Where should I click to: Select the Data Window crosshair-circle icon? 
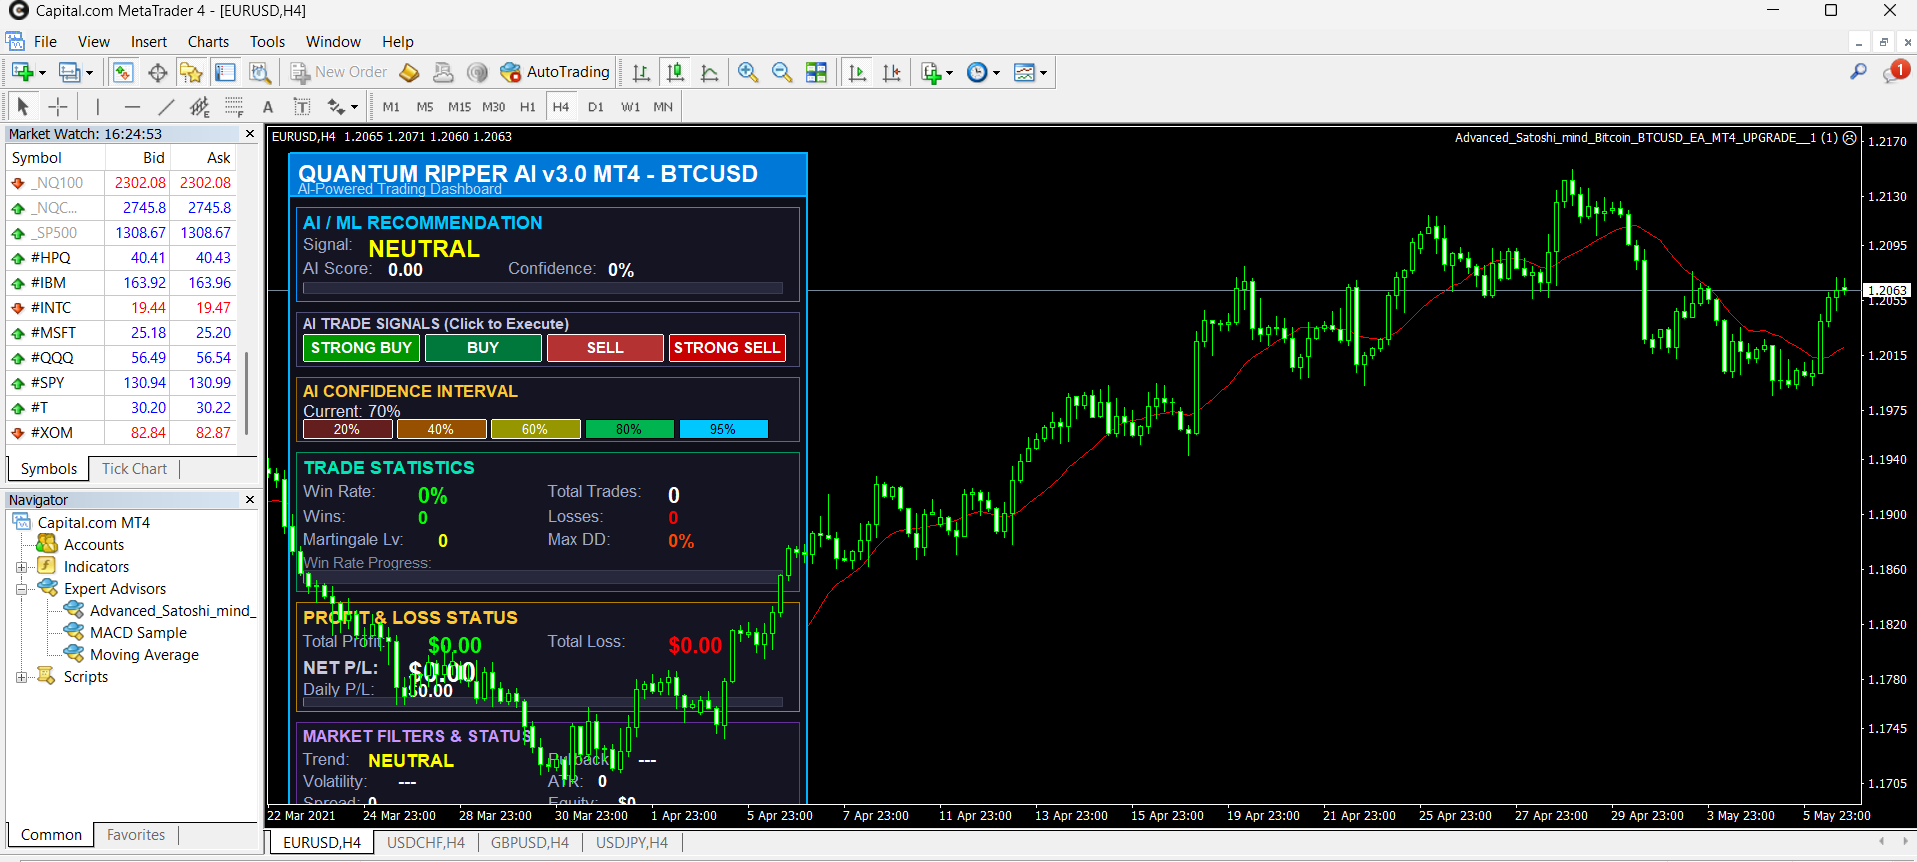click(x=157, y=72)
